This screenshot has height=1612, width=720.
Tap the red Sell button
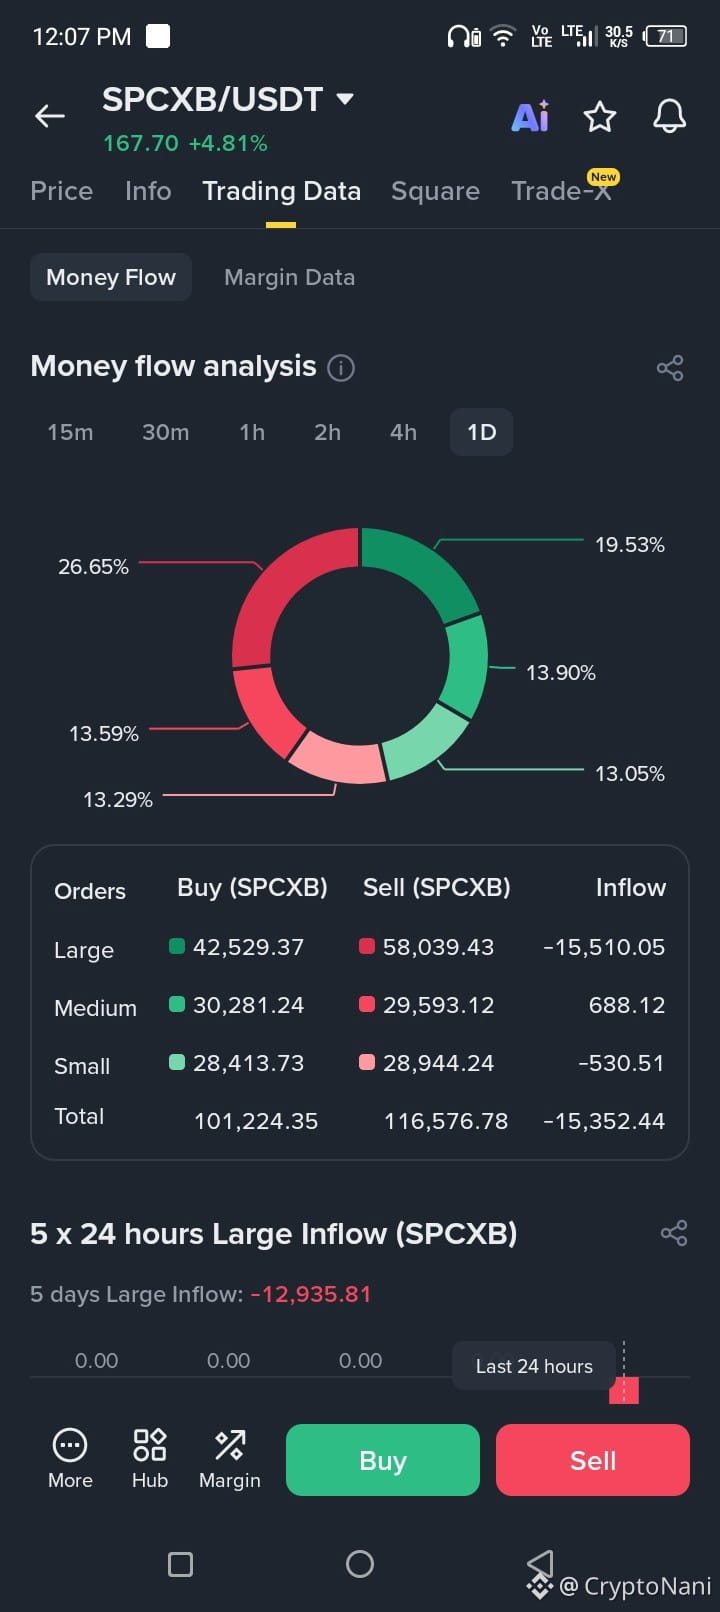(593, 1460)
